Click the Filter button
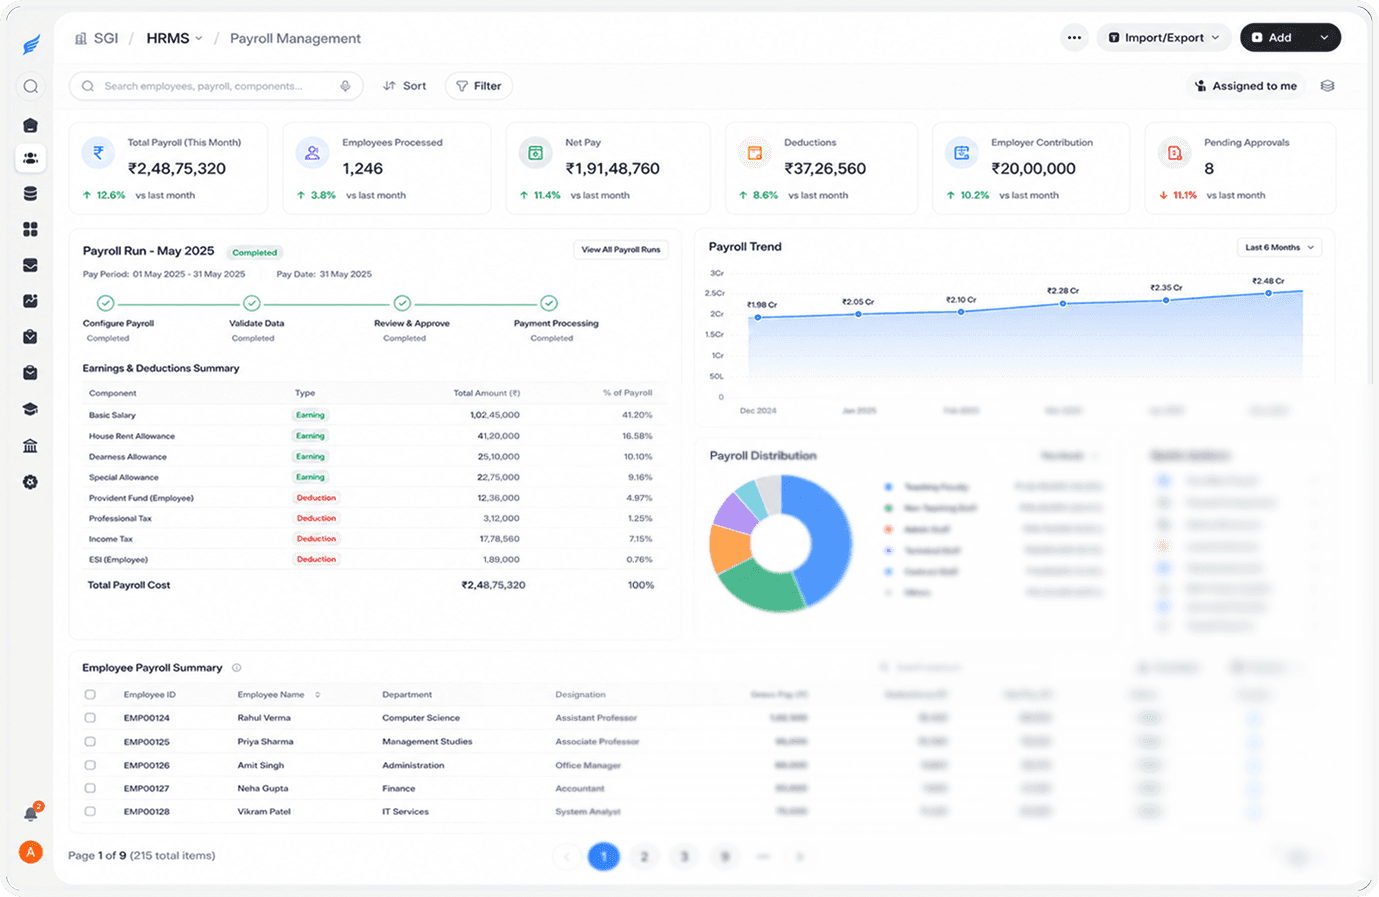1379x897 pixels. [x=479, y=86]
